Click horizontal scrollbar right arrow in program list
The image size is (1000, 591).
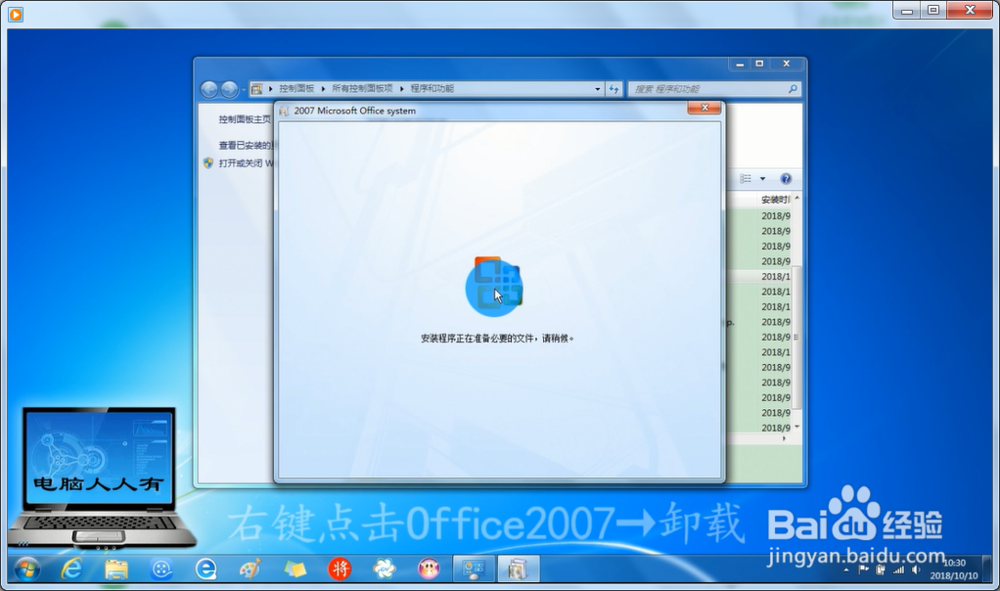pos(784,439)
